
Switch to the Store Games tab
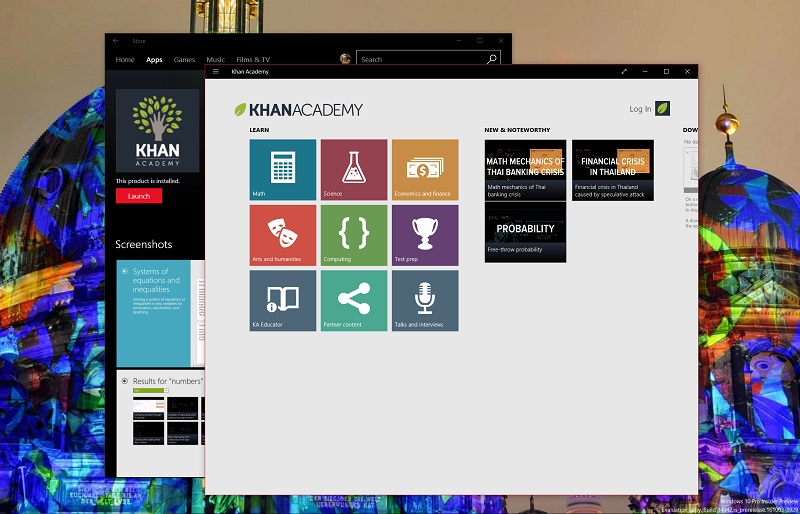click(x=184, y=59)
